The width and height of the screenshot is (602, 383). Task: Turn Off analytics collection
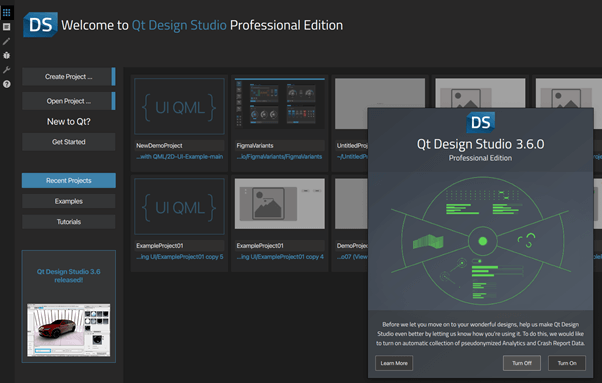point(522,363)
